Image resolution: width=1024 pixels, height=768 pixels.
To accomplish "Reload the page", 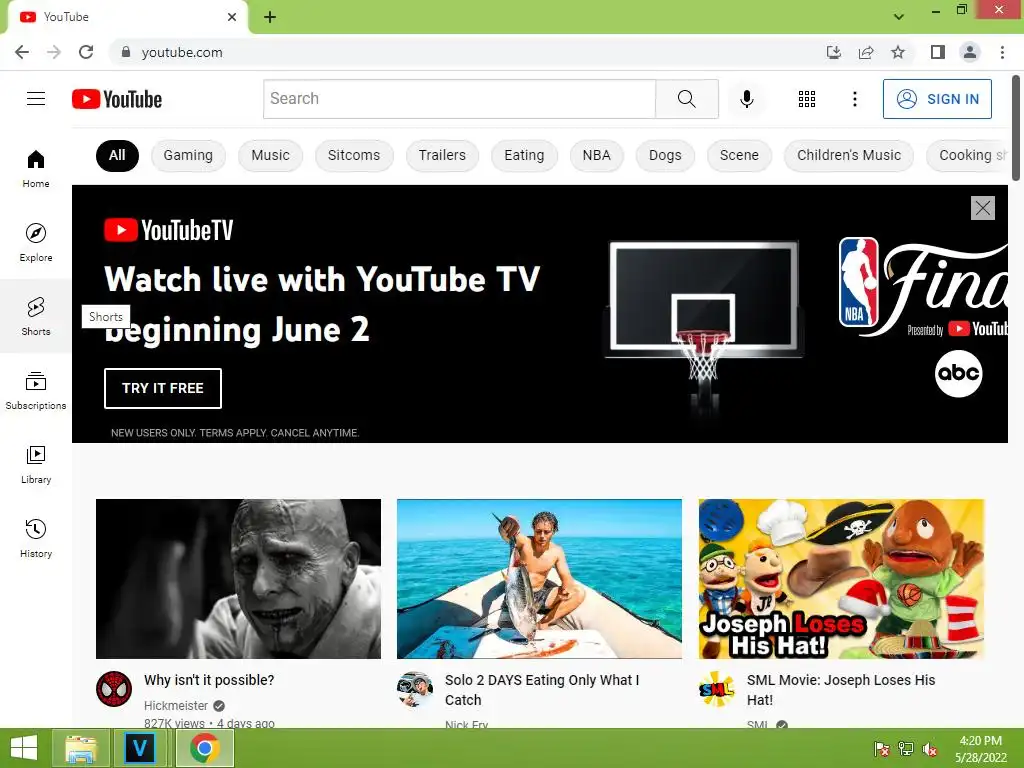I will [86, 52].
